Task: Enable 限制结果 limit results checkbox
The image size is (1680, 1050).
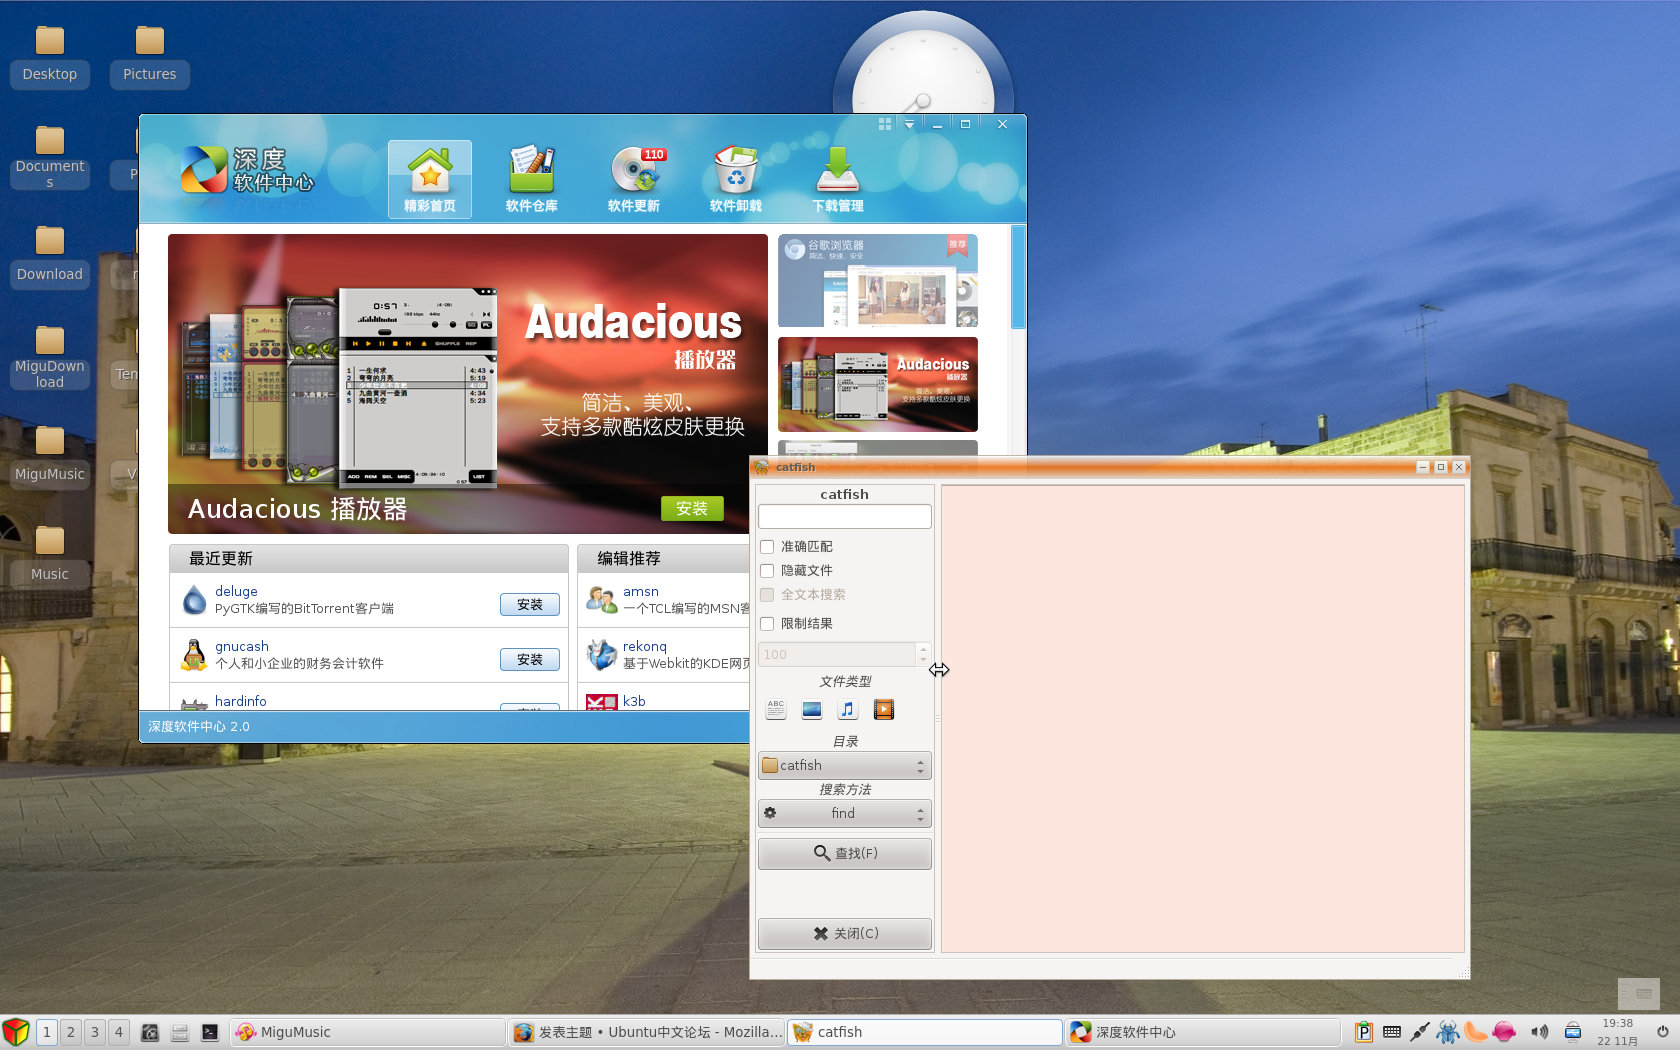Action: click(767, 624)
